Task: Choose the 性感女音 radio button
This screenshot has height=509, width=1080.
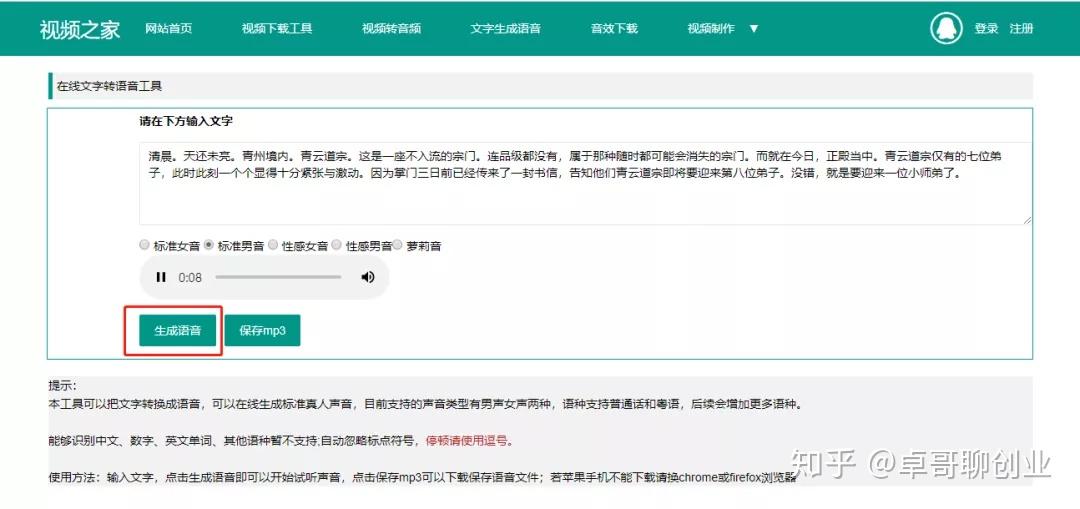Action: pyautogui.click(x=273, y=245)
